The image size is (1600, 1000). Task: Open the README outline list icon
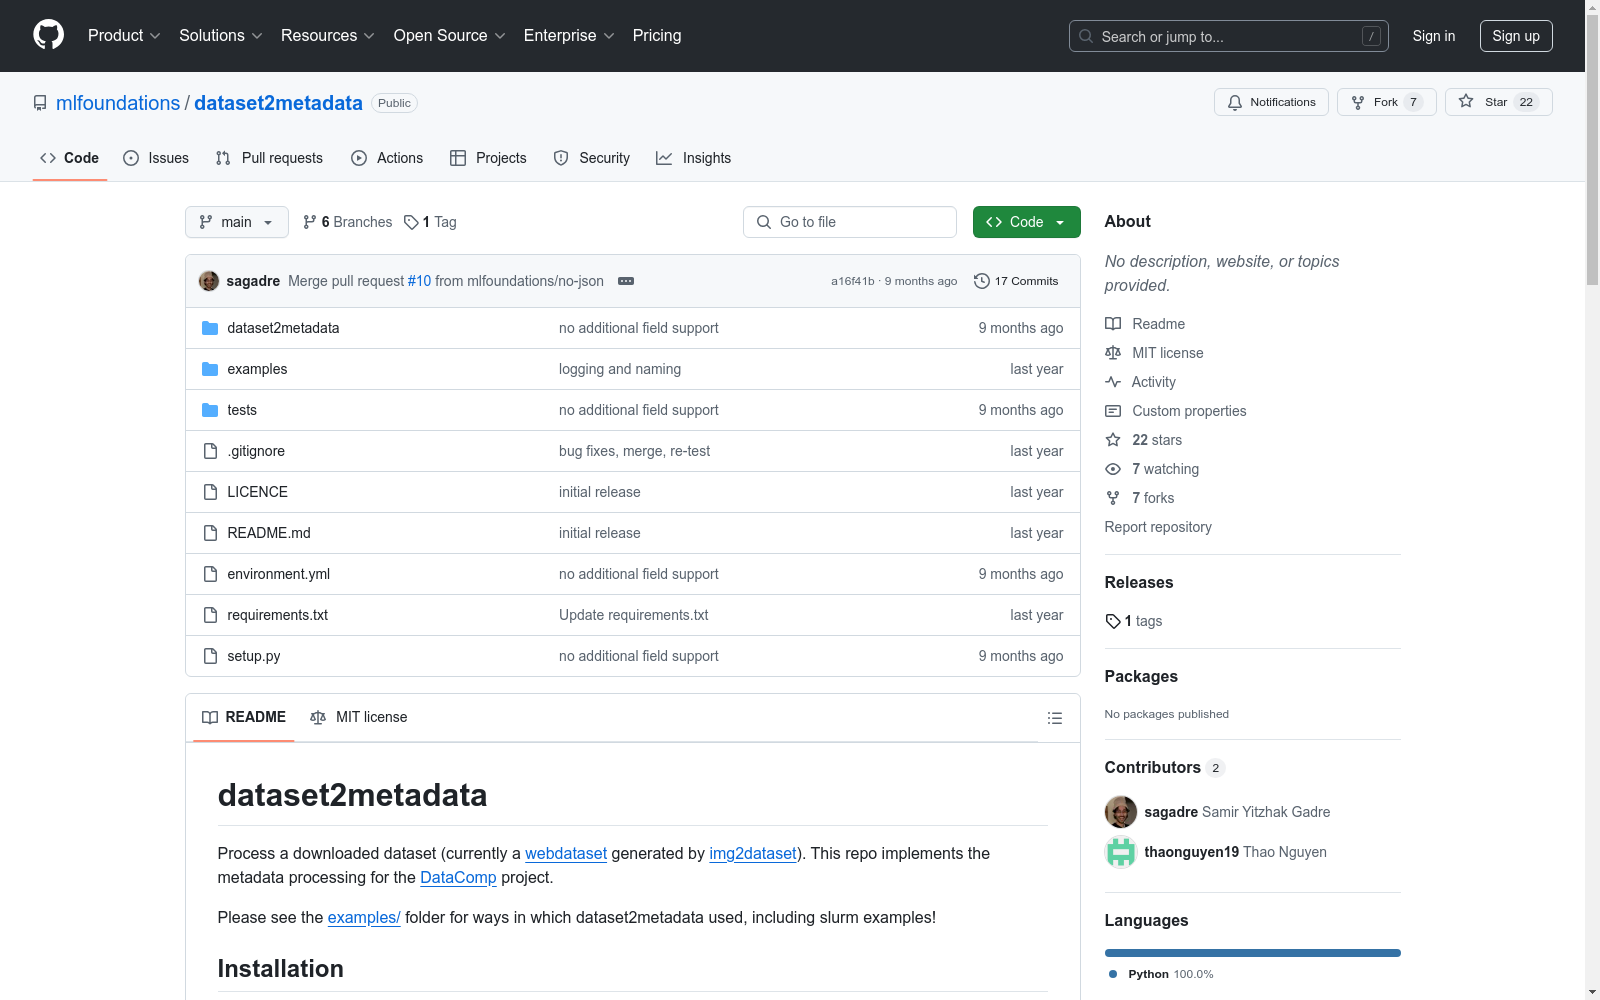click(1055, 718)
